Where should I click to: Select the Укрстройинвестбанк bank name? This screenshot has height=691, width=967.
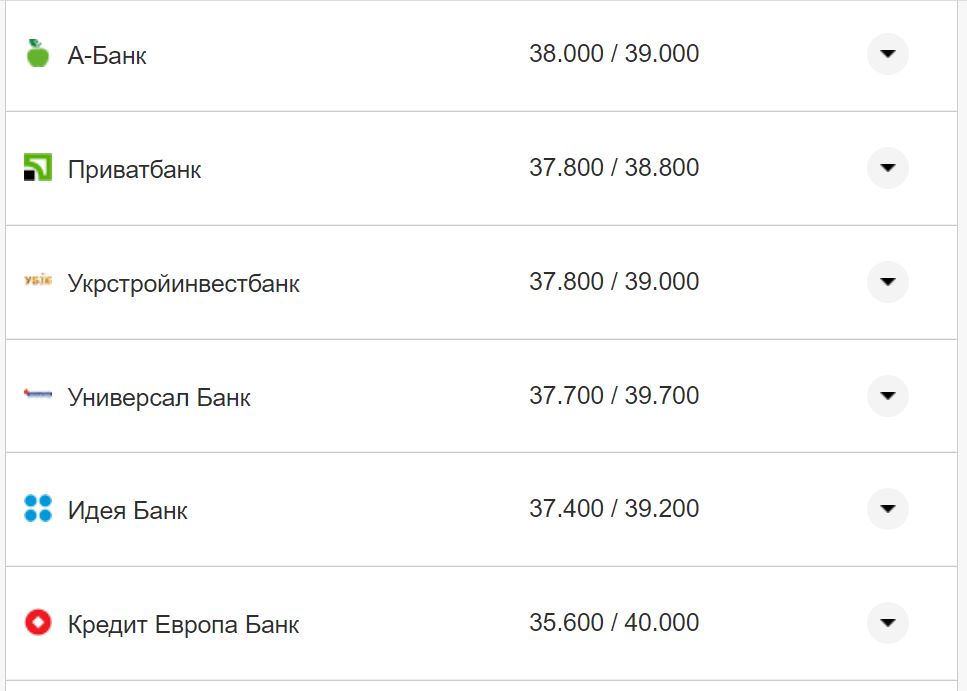click(x=183, y=284)
